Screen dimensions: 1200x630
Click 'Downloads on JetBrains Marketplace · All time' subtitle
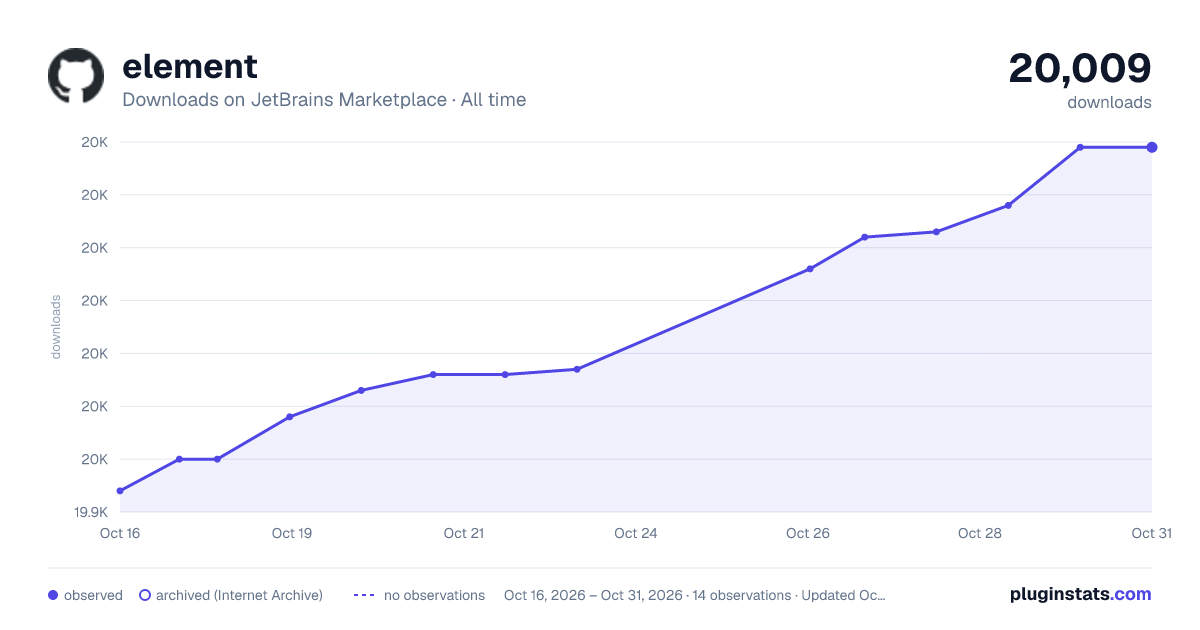tap(324, 100)
